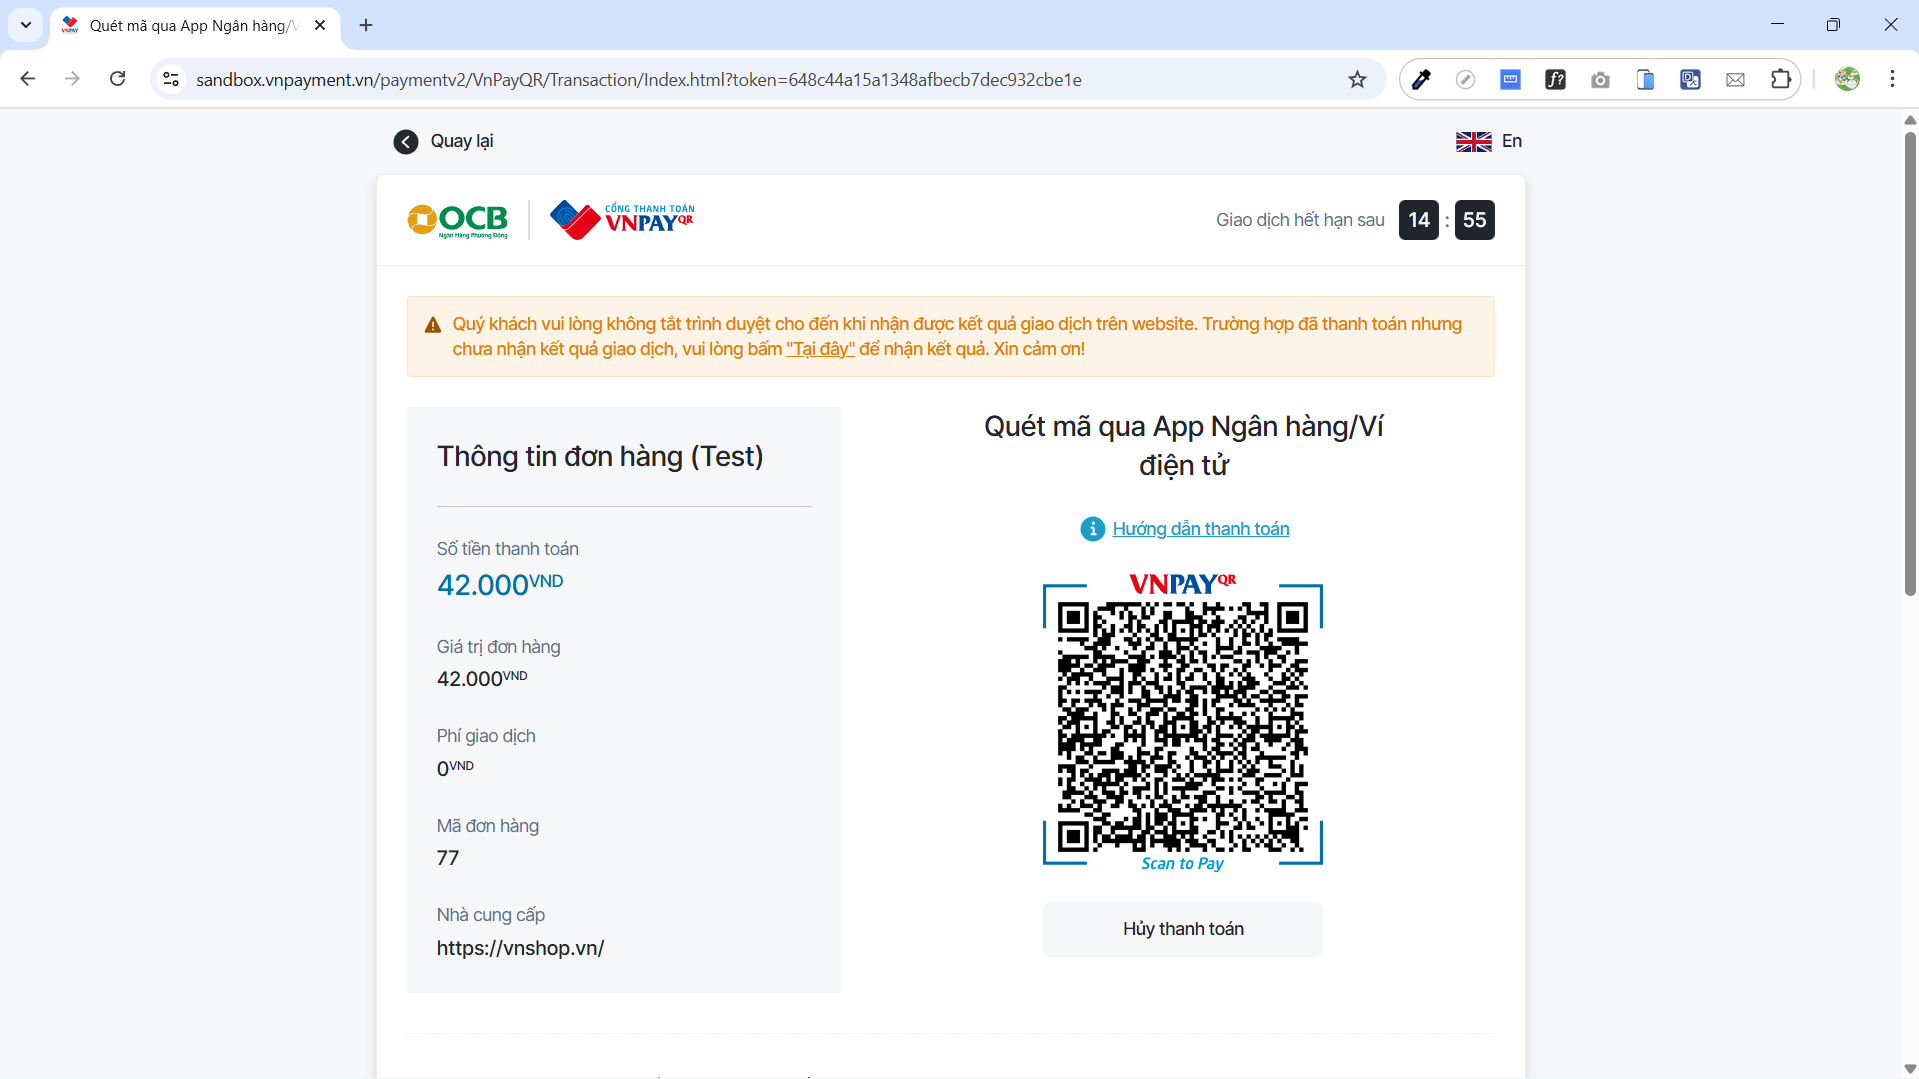Click the Quay lại back arrow icon
This screenshot has width=1919, height=1079.
coord(405,142)
